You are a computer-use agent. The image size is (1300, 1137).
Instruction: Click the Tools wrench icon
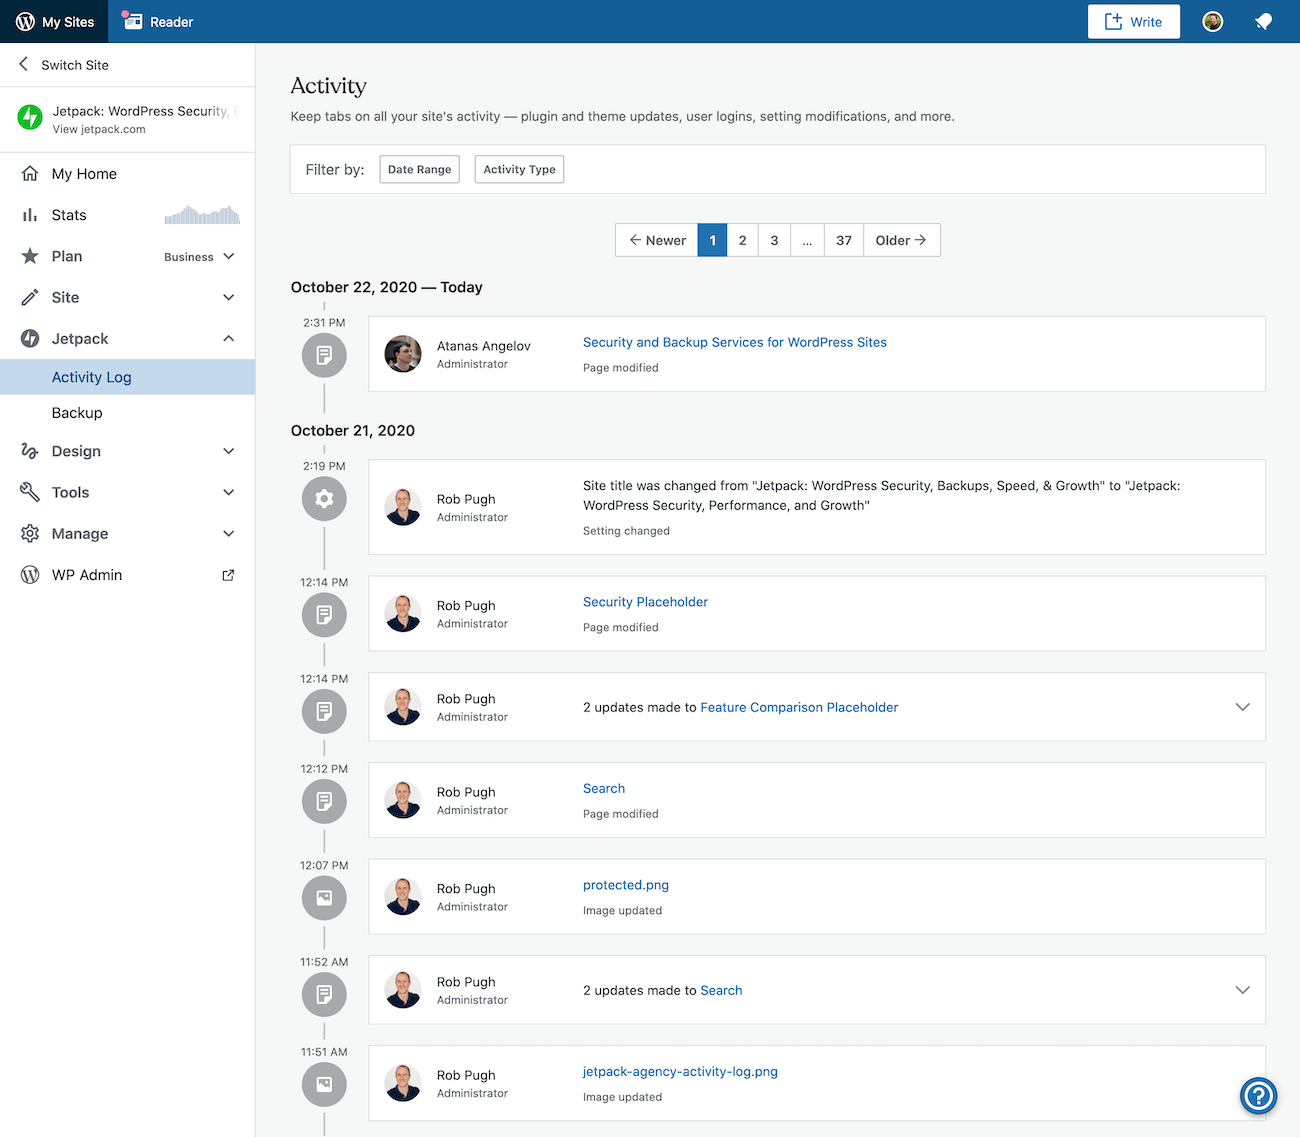coord(30,492)
